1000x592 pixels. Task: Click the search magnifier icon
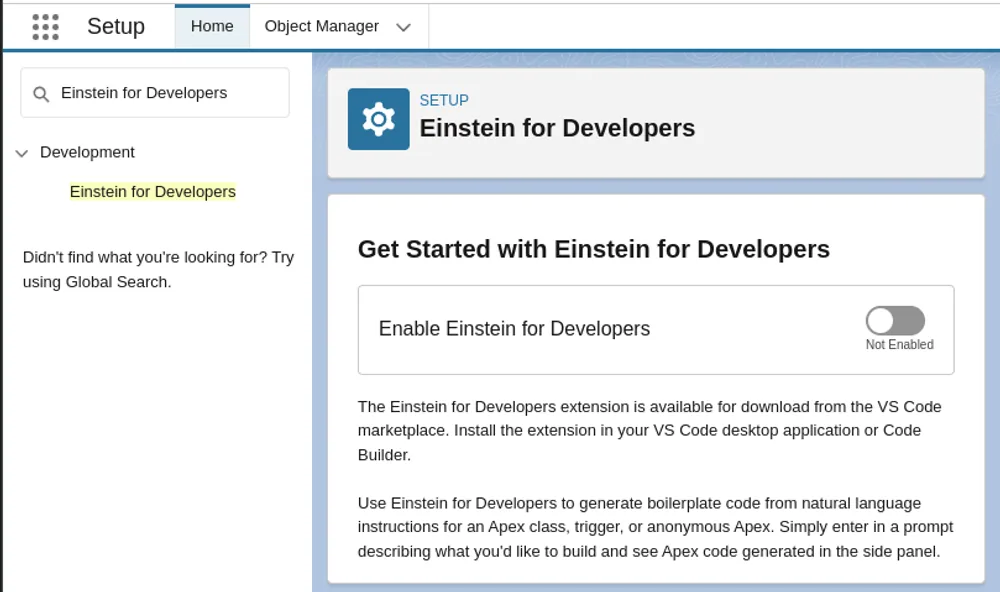click(x=41, y=94)
